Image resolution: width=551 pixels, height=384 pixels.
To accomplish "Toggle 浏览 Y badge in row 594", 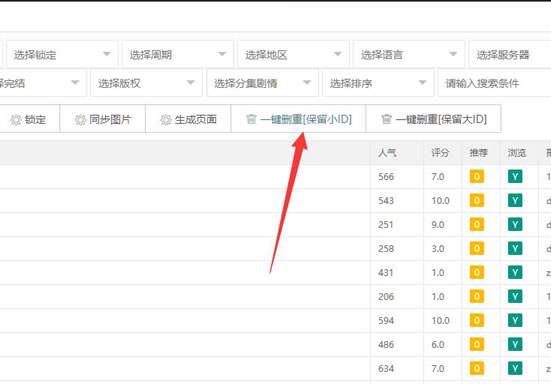I will point(515,320).
